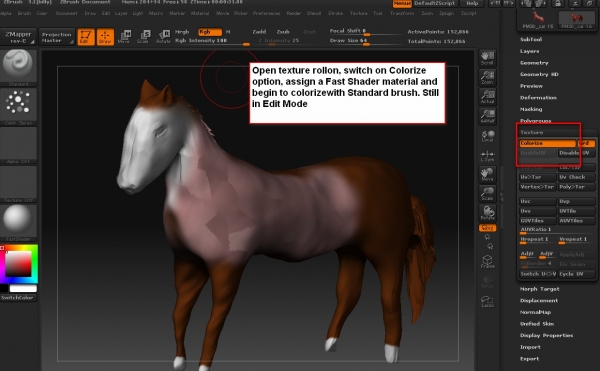
Task: Click the Help button in title bar
Action: 472,3
